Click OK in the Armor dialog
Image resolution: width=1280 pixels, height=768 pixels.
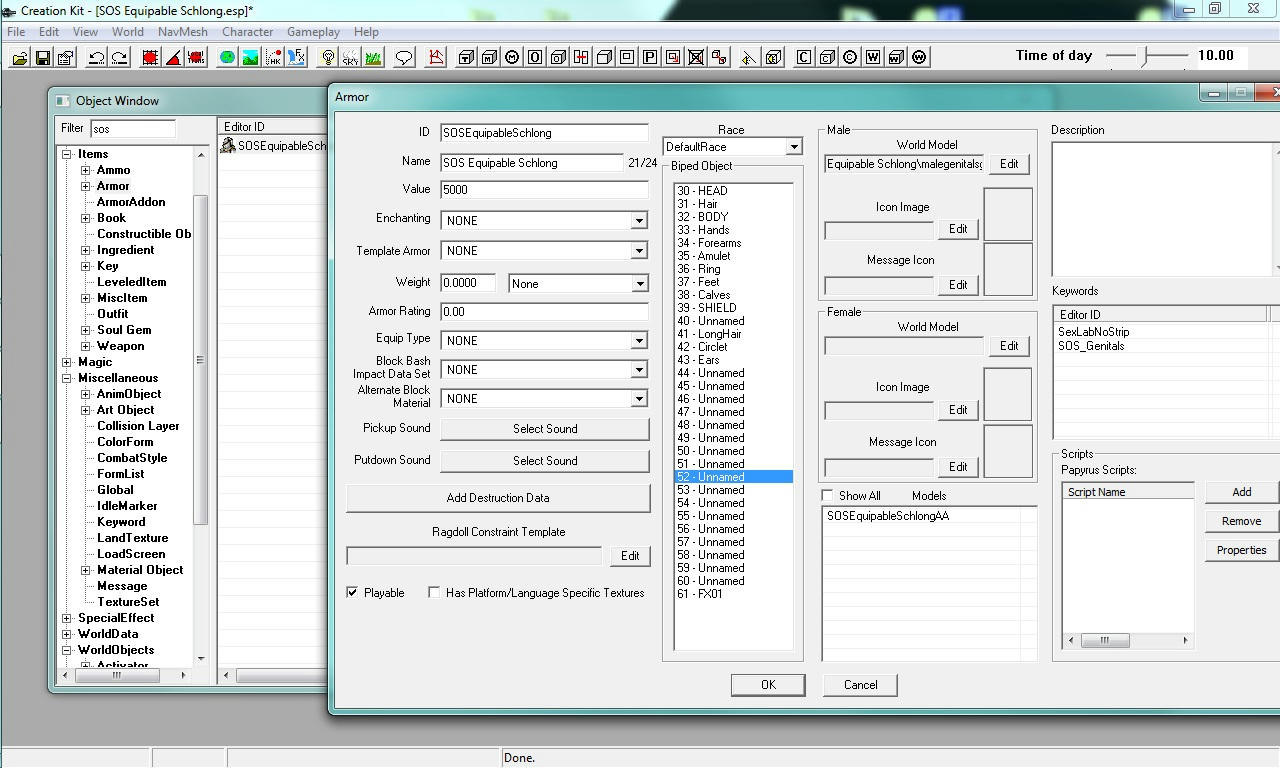tap(768, 685)
